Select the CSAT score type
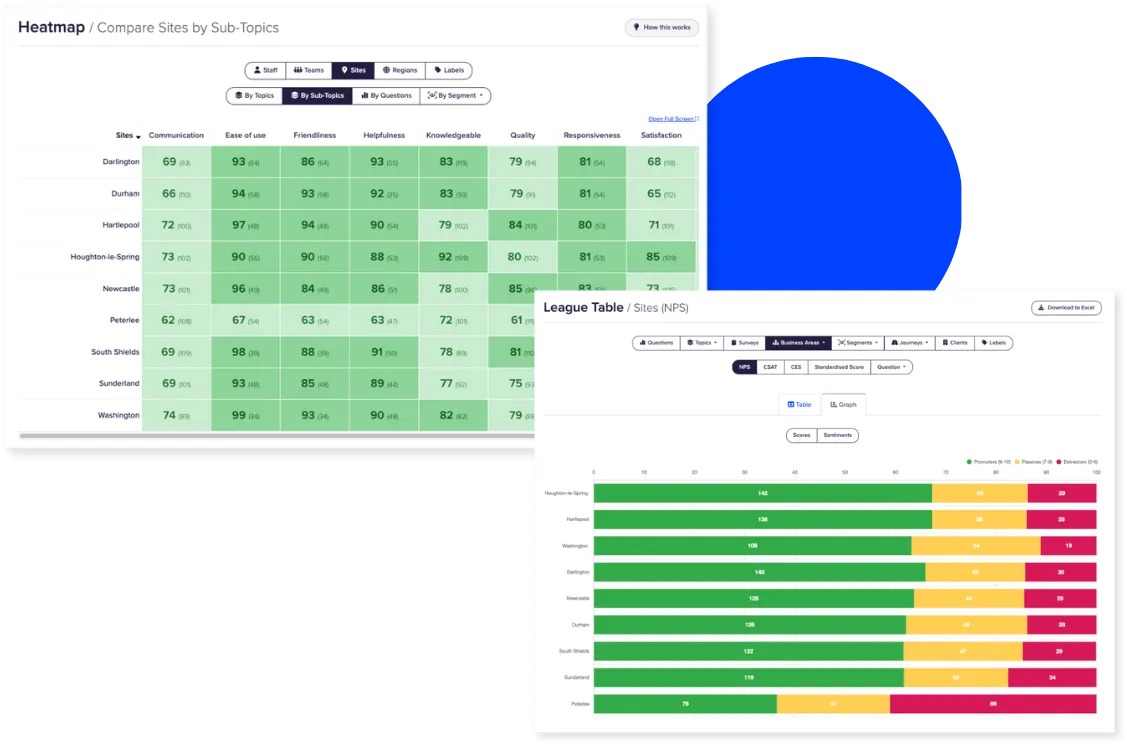Image resolution: width=1127 pixels, height=745 pixels. click(771, 367)
